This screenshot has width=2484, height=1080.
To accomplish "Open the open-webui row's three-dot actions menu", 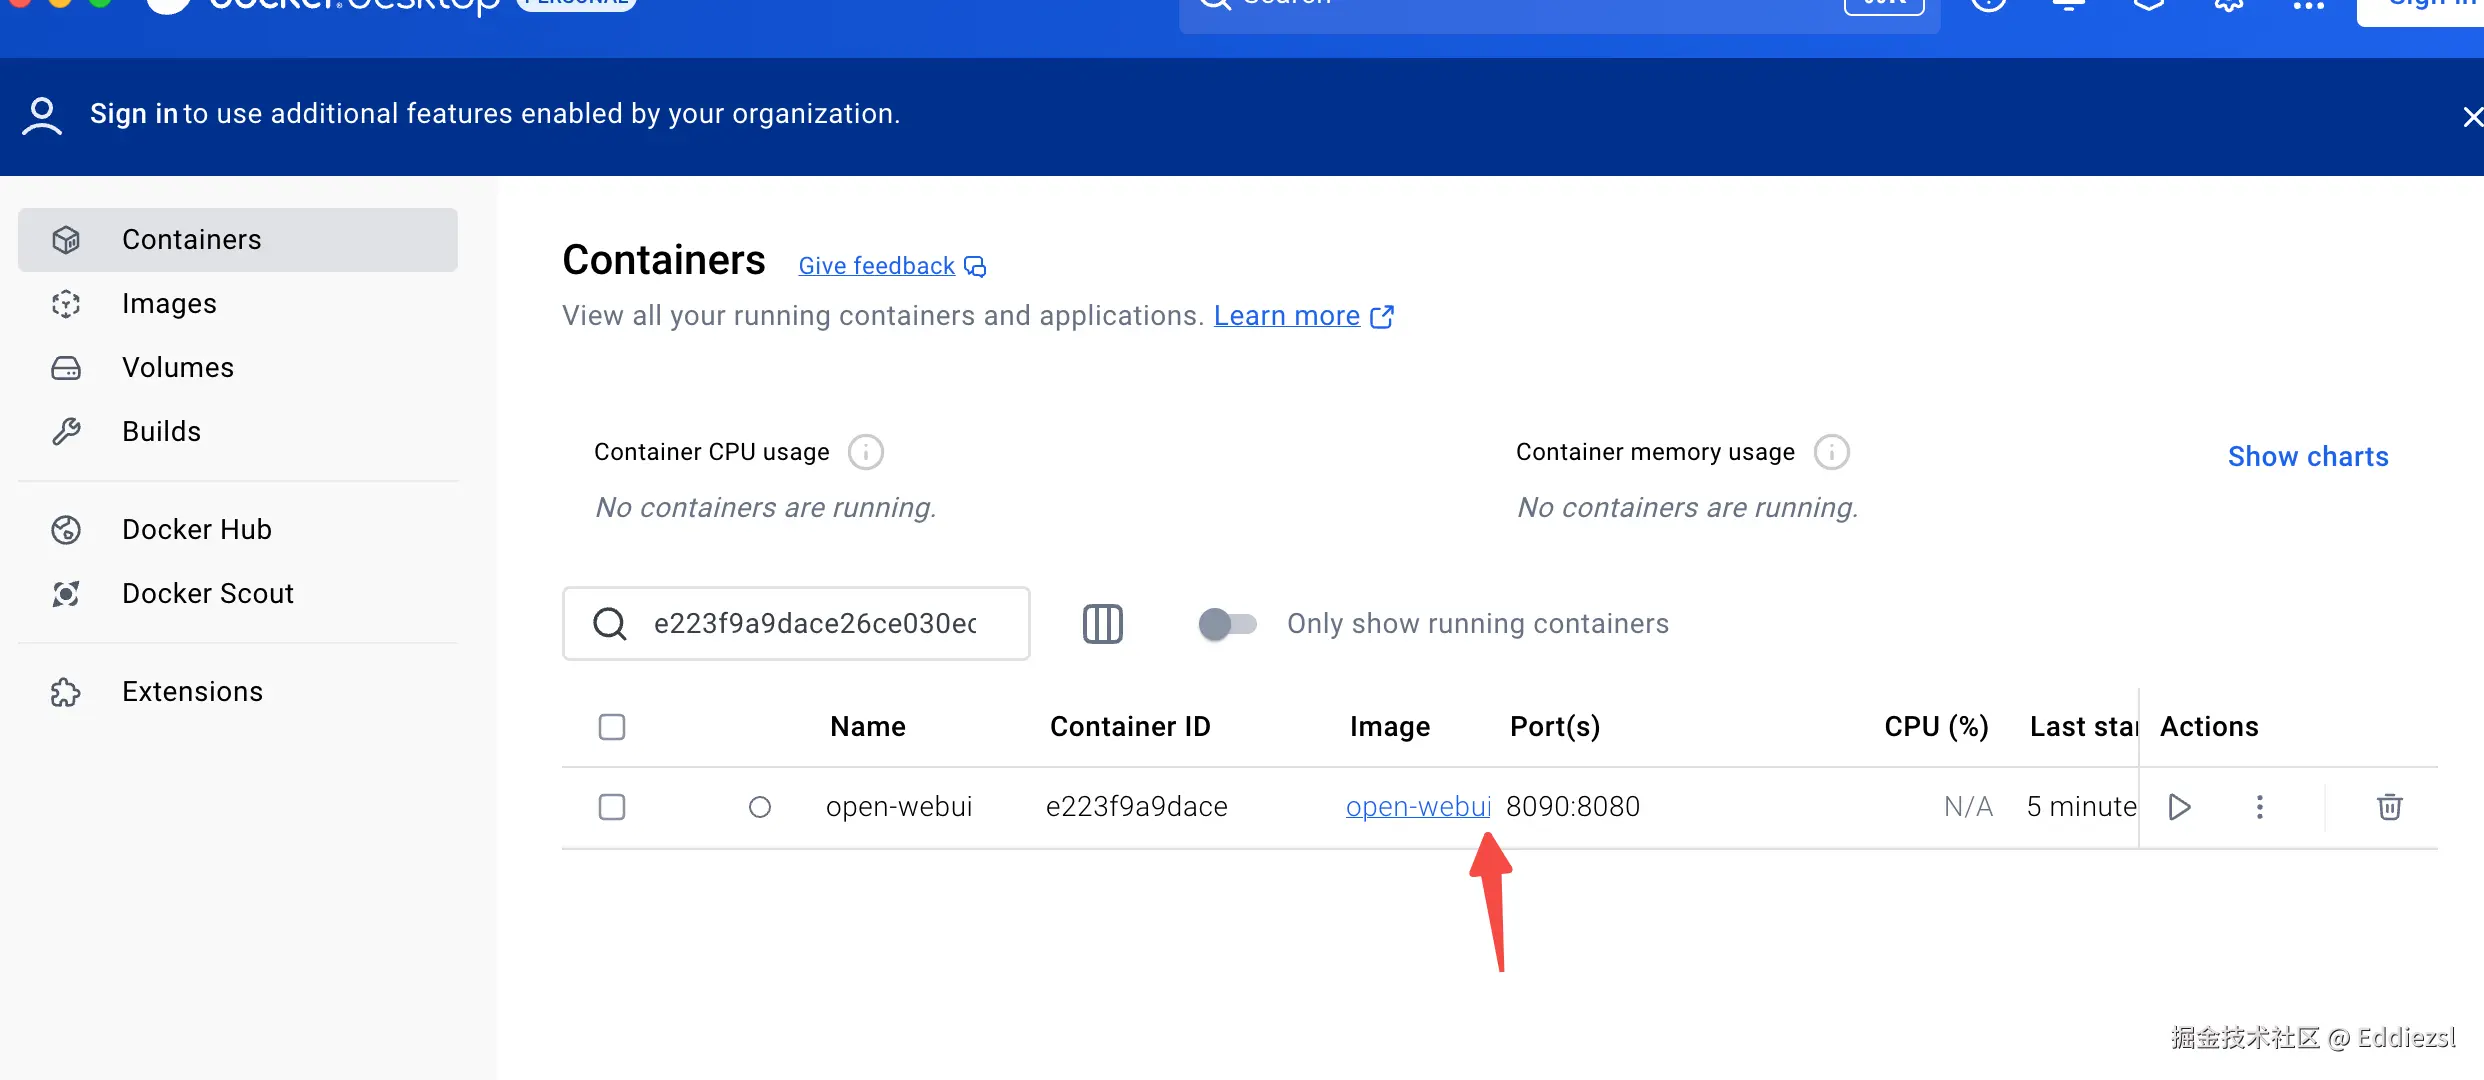I will click(2260, 807).
